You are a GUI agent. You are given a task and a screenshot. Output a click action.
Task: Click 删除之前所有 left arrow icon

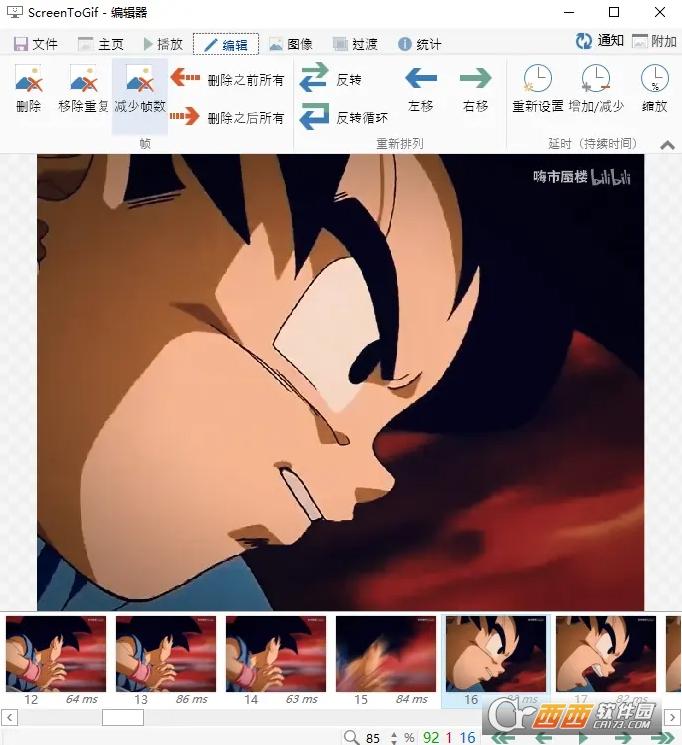[x=185, y=77]
